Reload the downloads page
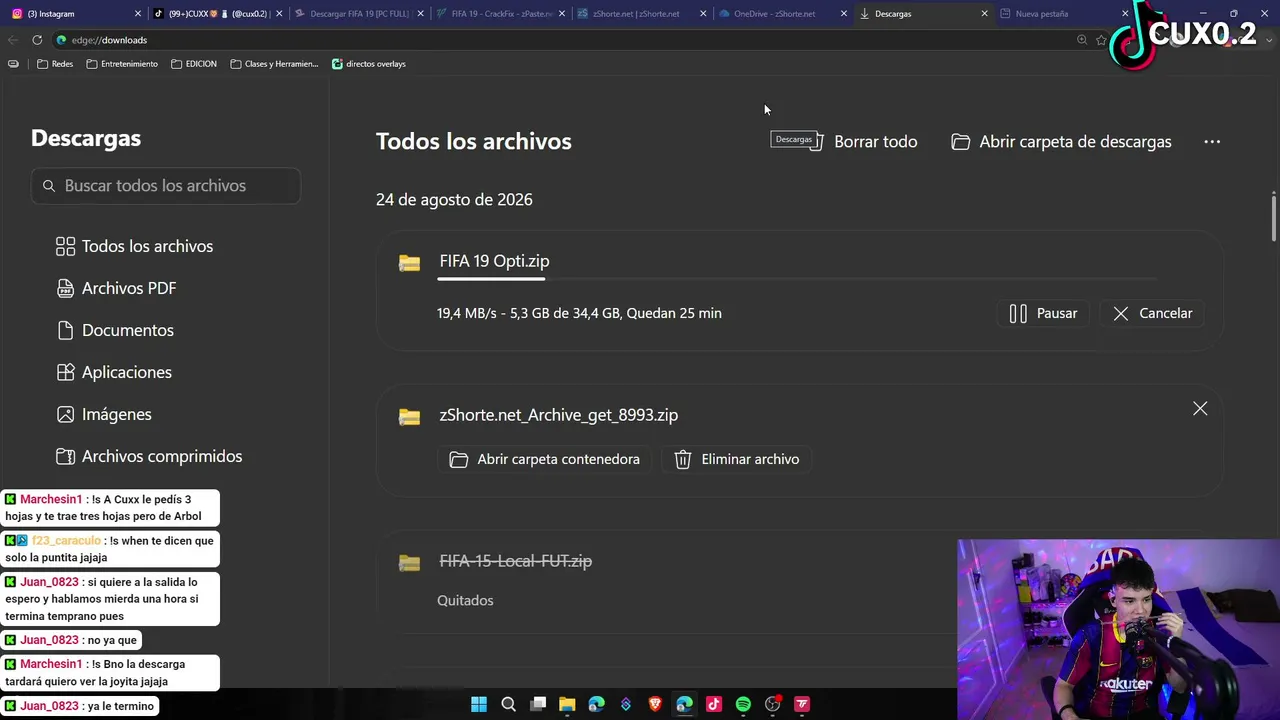Image resolution: width=1280 pixels, height=720 pixels. point(37,40)
